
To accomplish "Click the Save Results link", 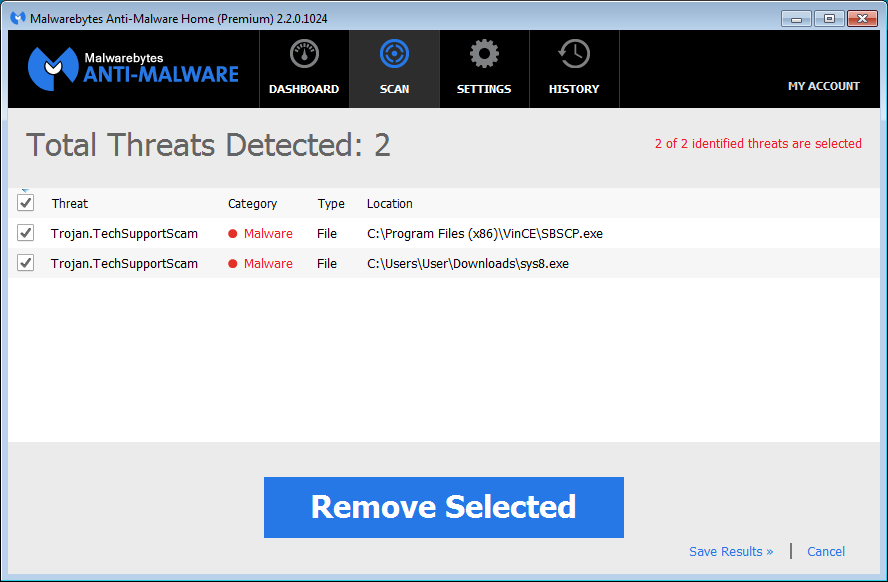I will (731, 552).
